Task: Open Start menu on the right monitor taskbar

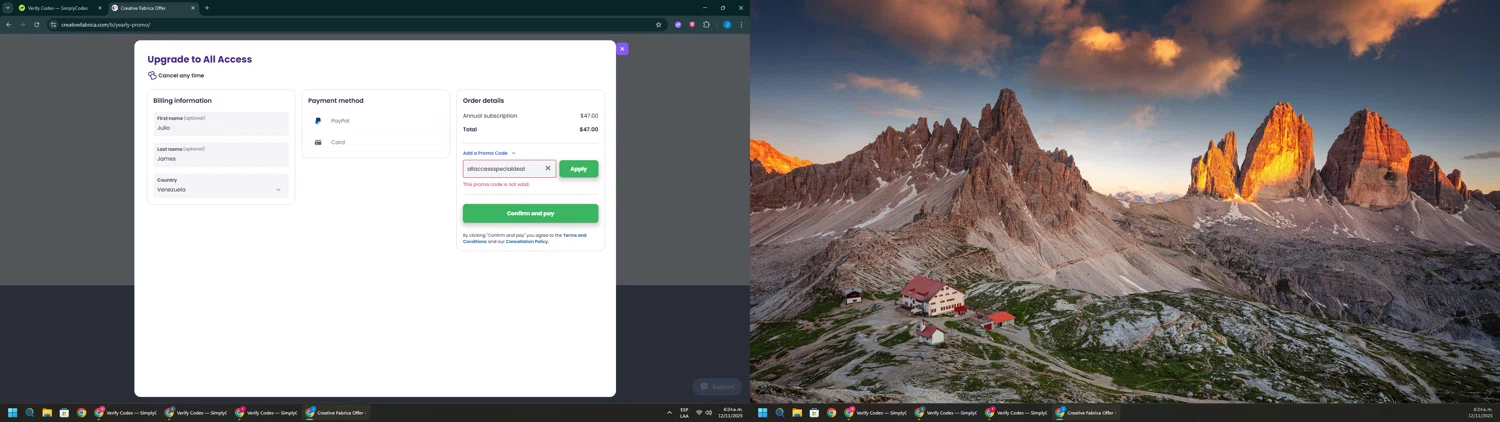Action: pyautogui.click(x=763, y=412)
